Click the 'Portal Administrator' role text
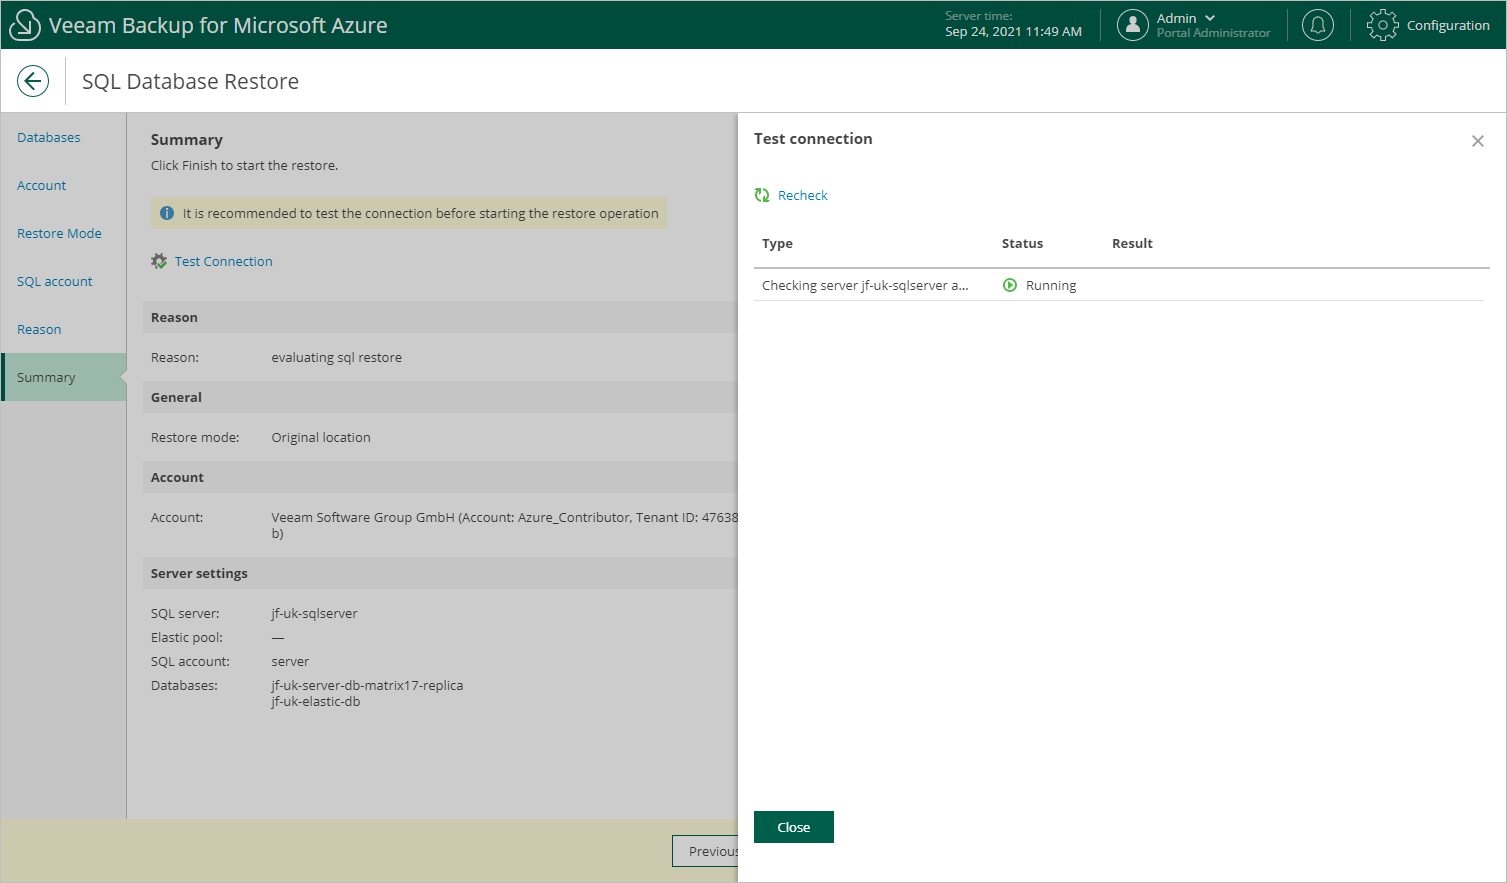This screenshot has height=883, width=1507. point(1214,33)
